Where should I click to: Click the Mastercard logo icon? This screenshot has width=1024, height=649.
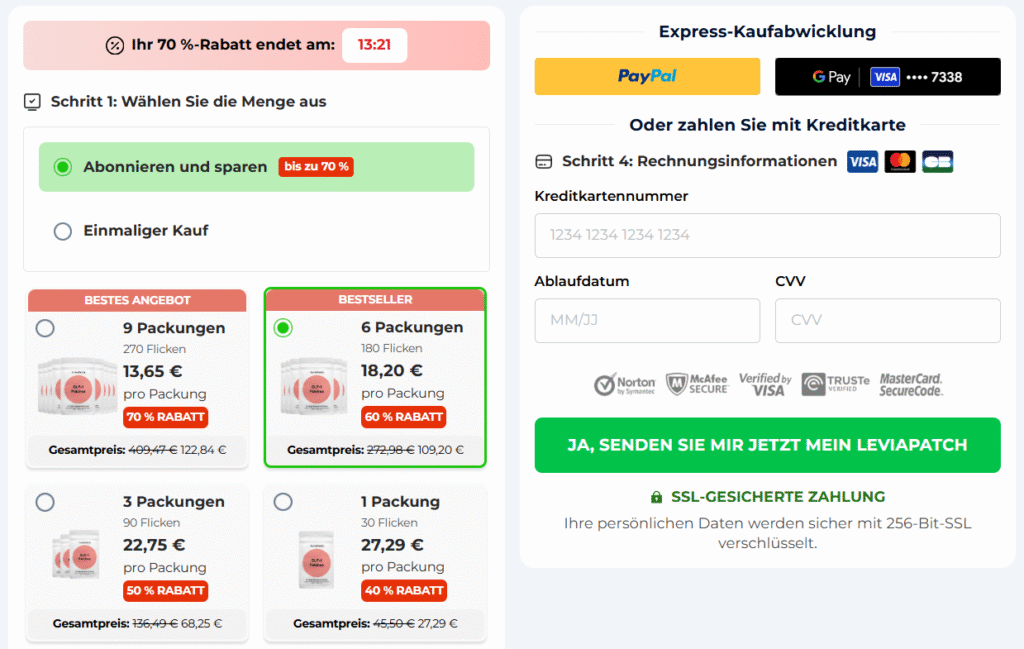pyautogui.click(x=900, y=161)
